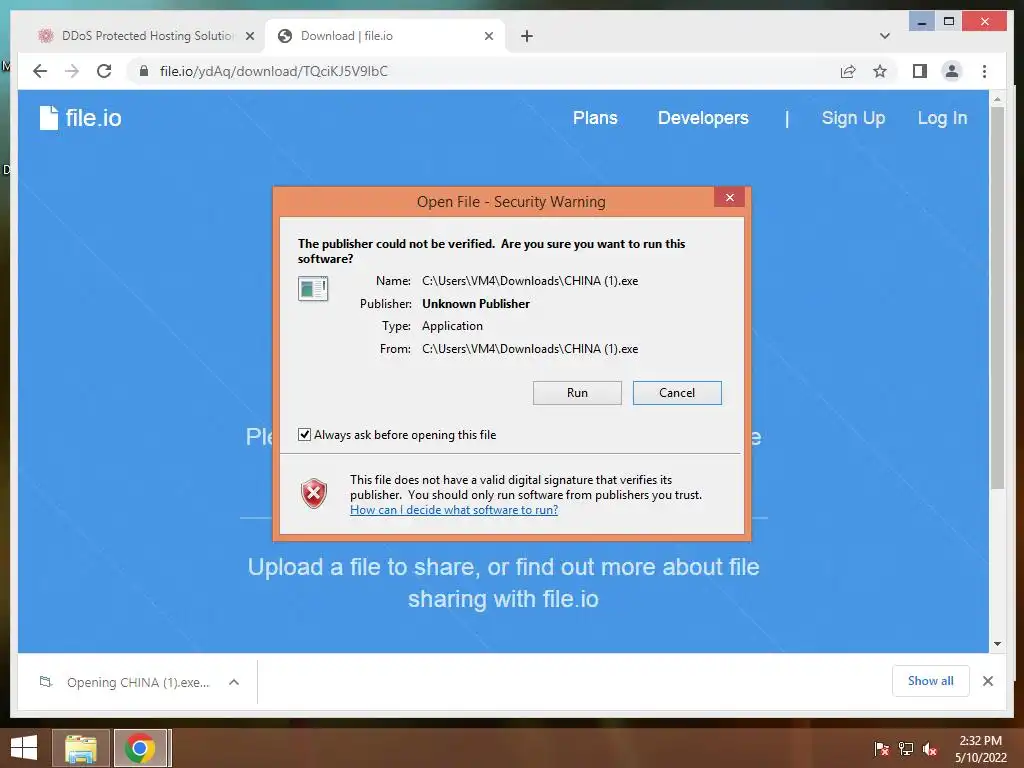Click the scrollbar up arrow

click(997, 99)
